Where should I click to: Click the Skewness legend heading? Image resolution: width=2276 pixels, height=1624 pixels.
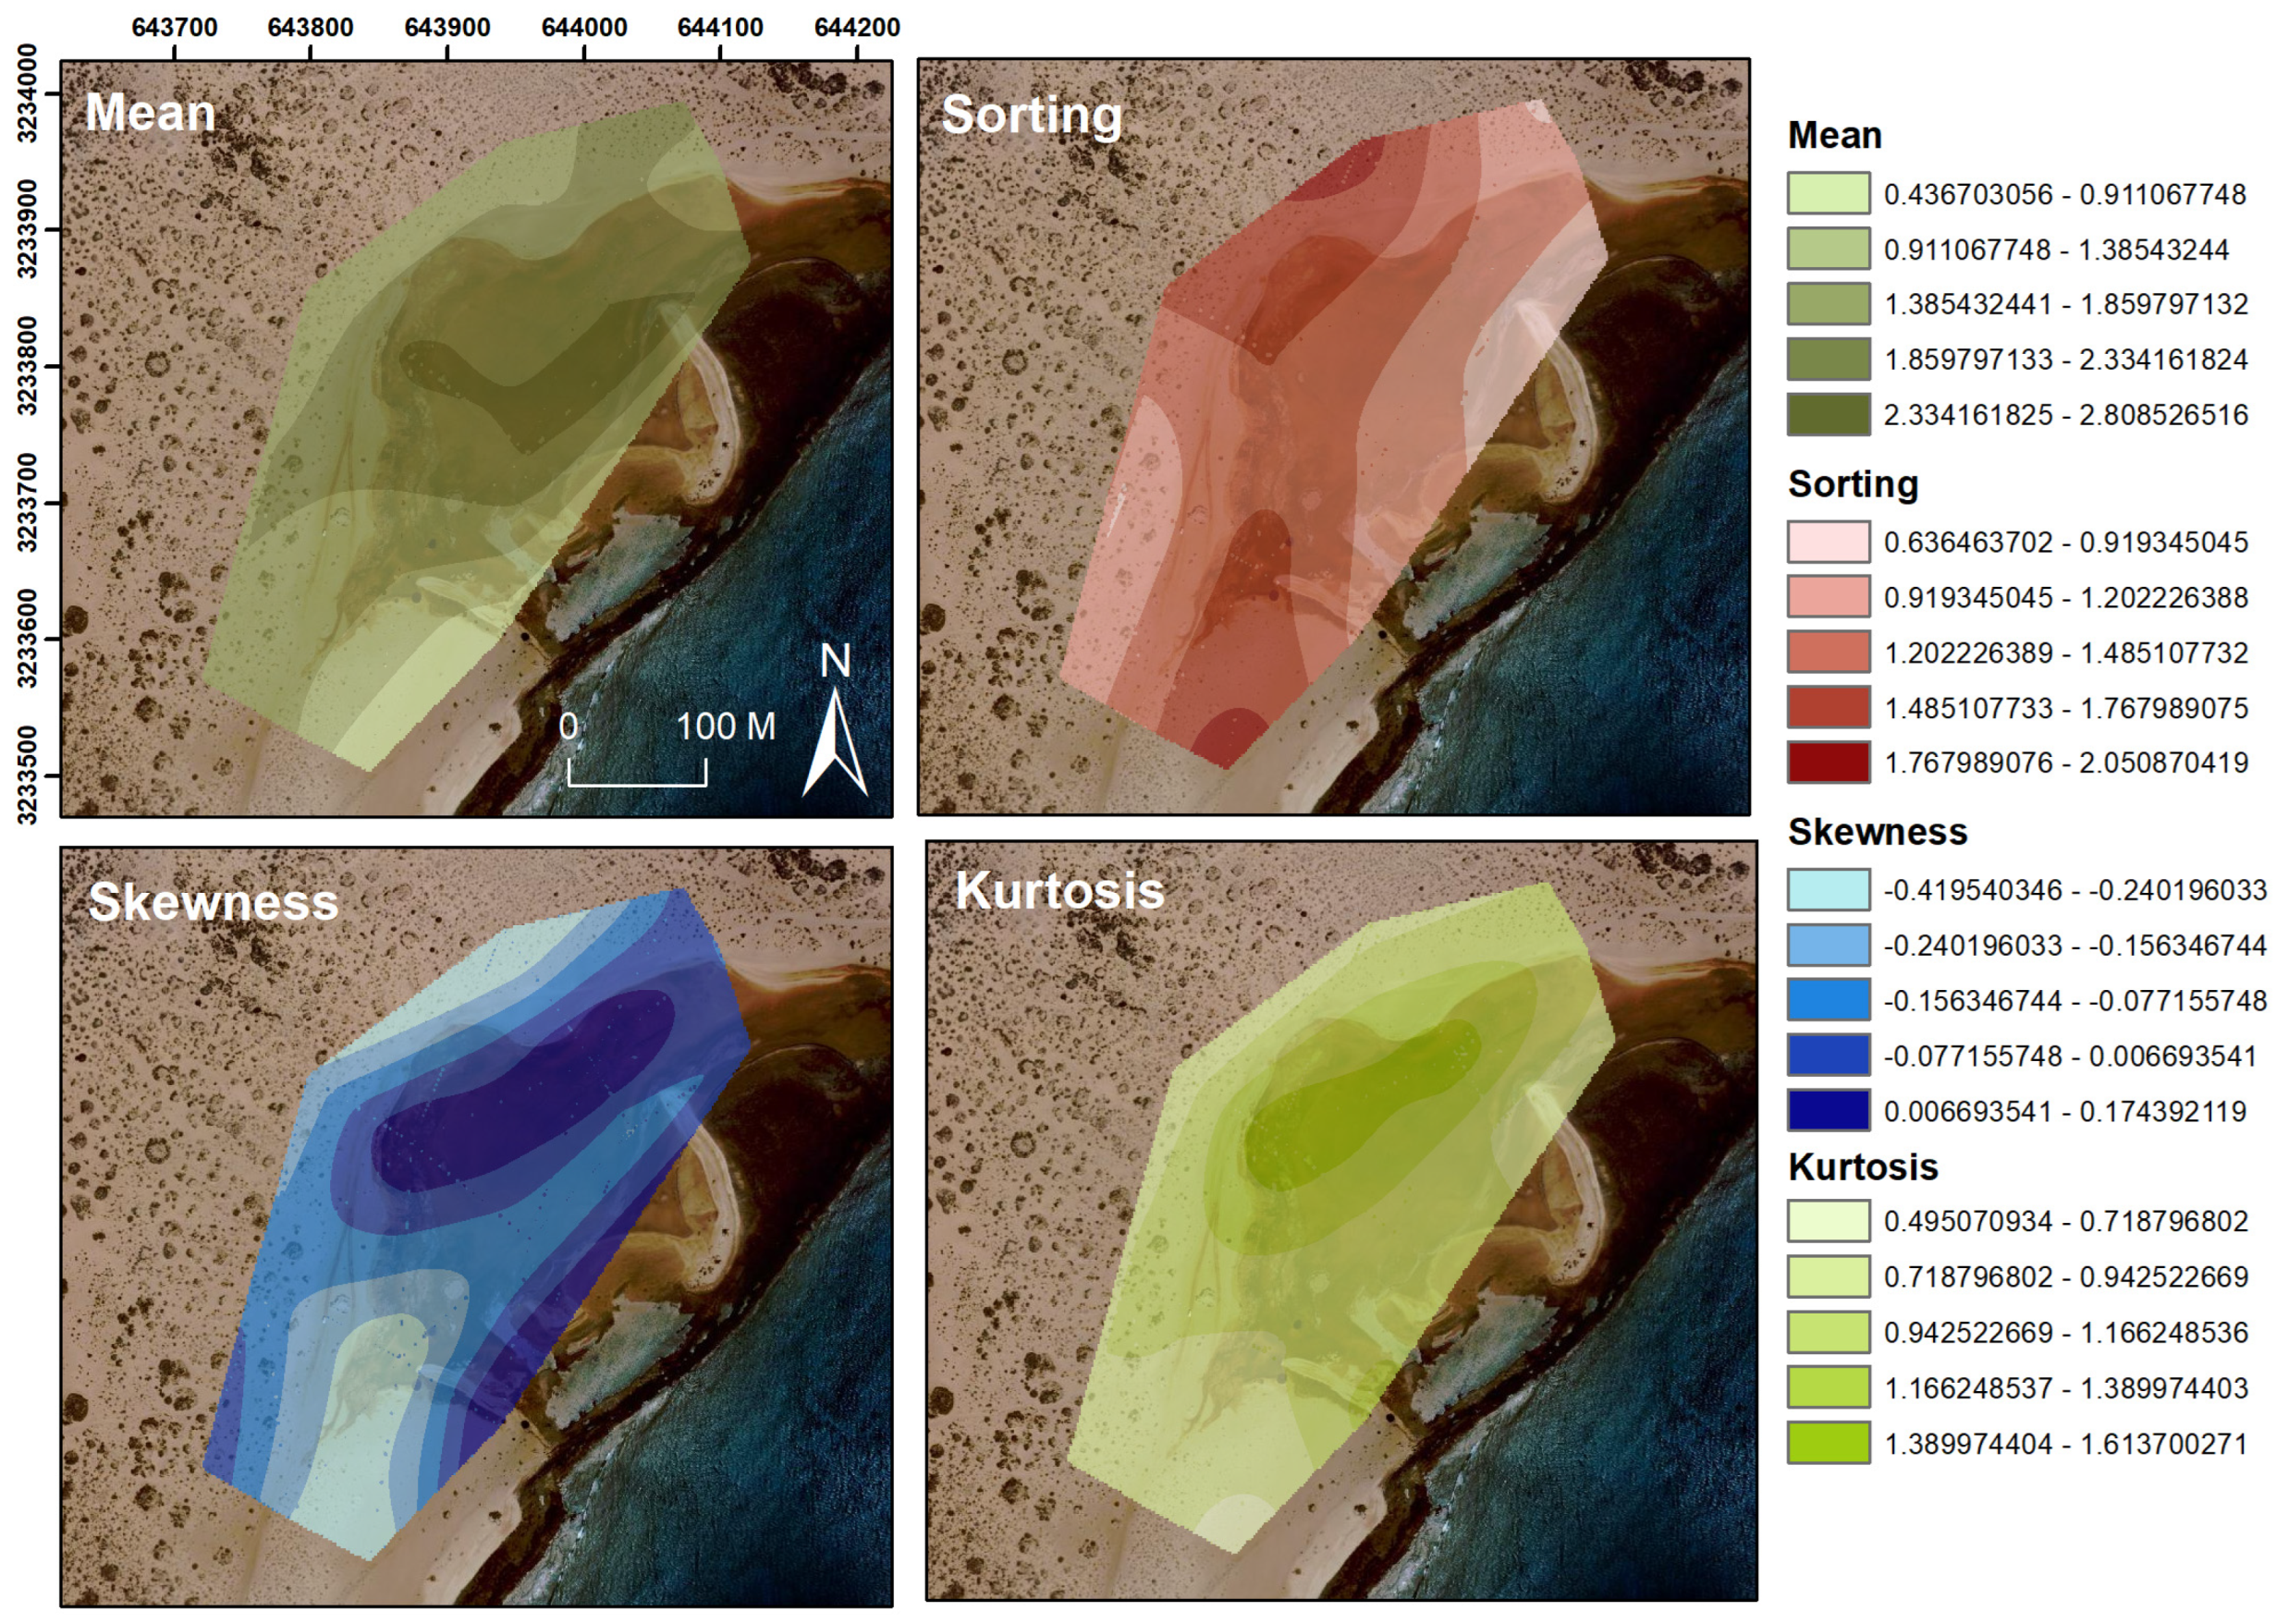[x=1876, y=832]
